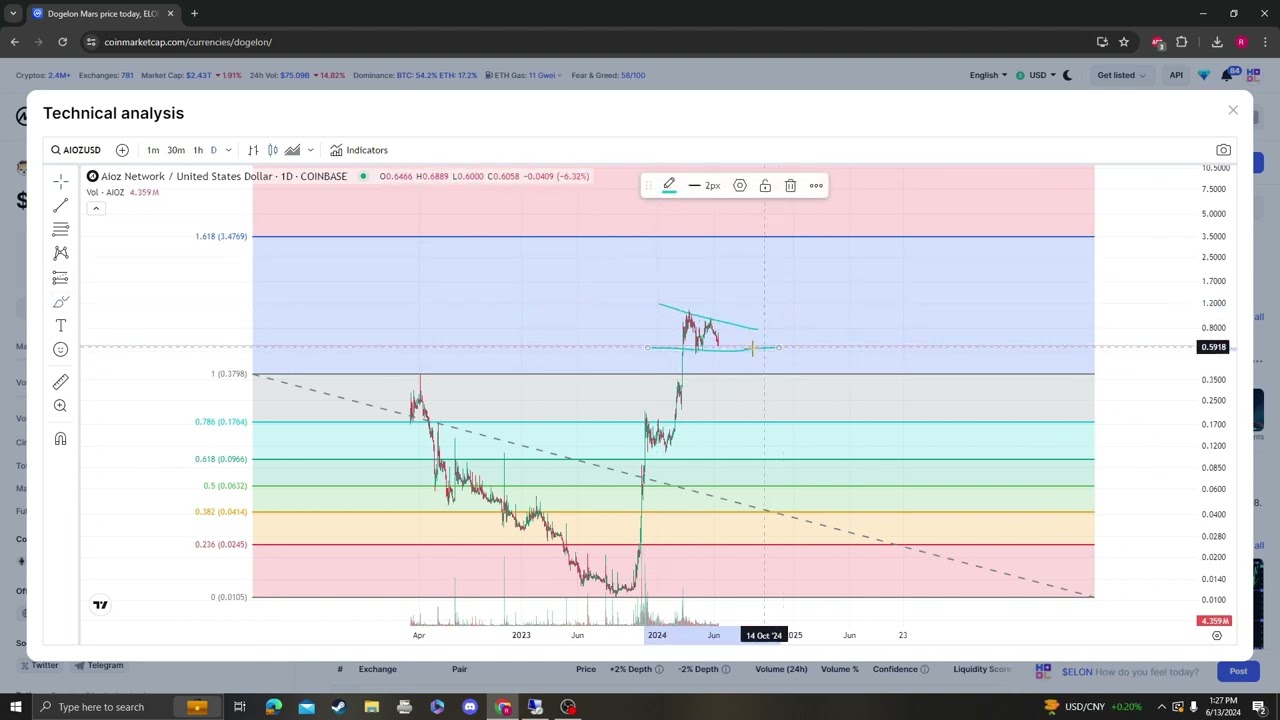Open Discord from the taskbar
Screen dimensions: 1280x720
(470, 707)
